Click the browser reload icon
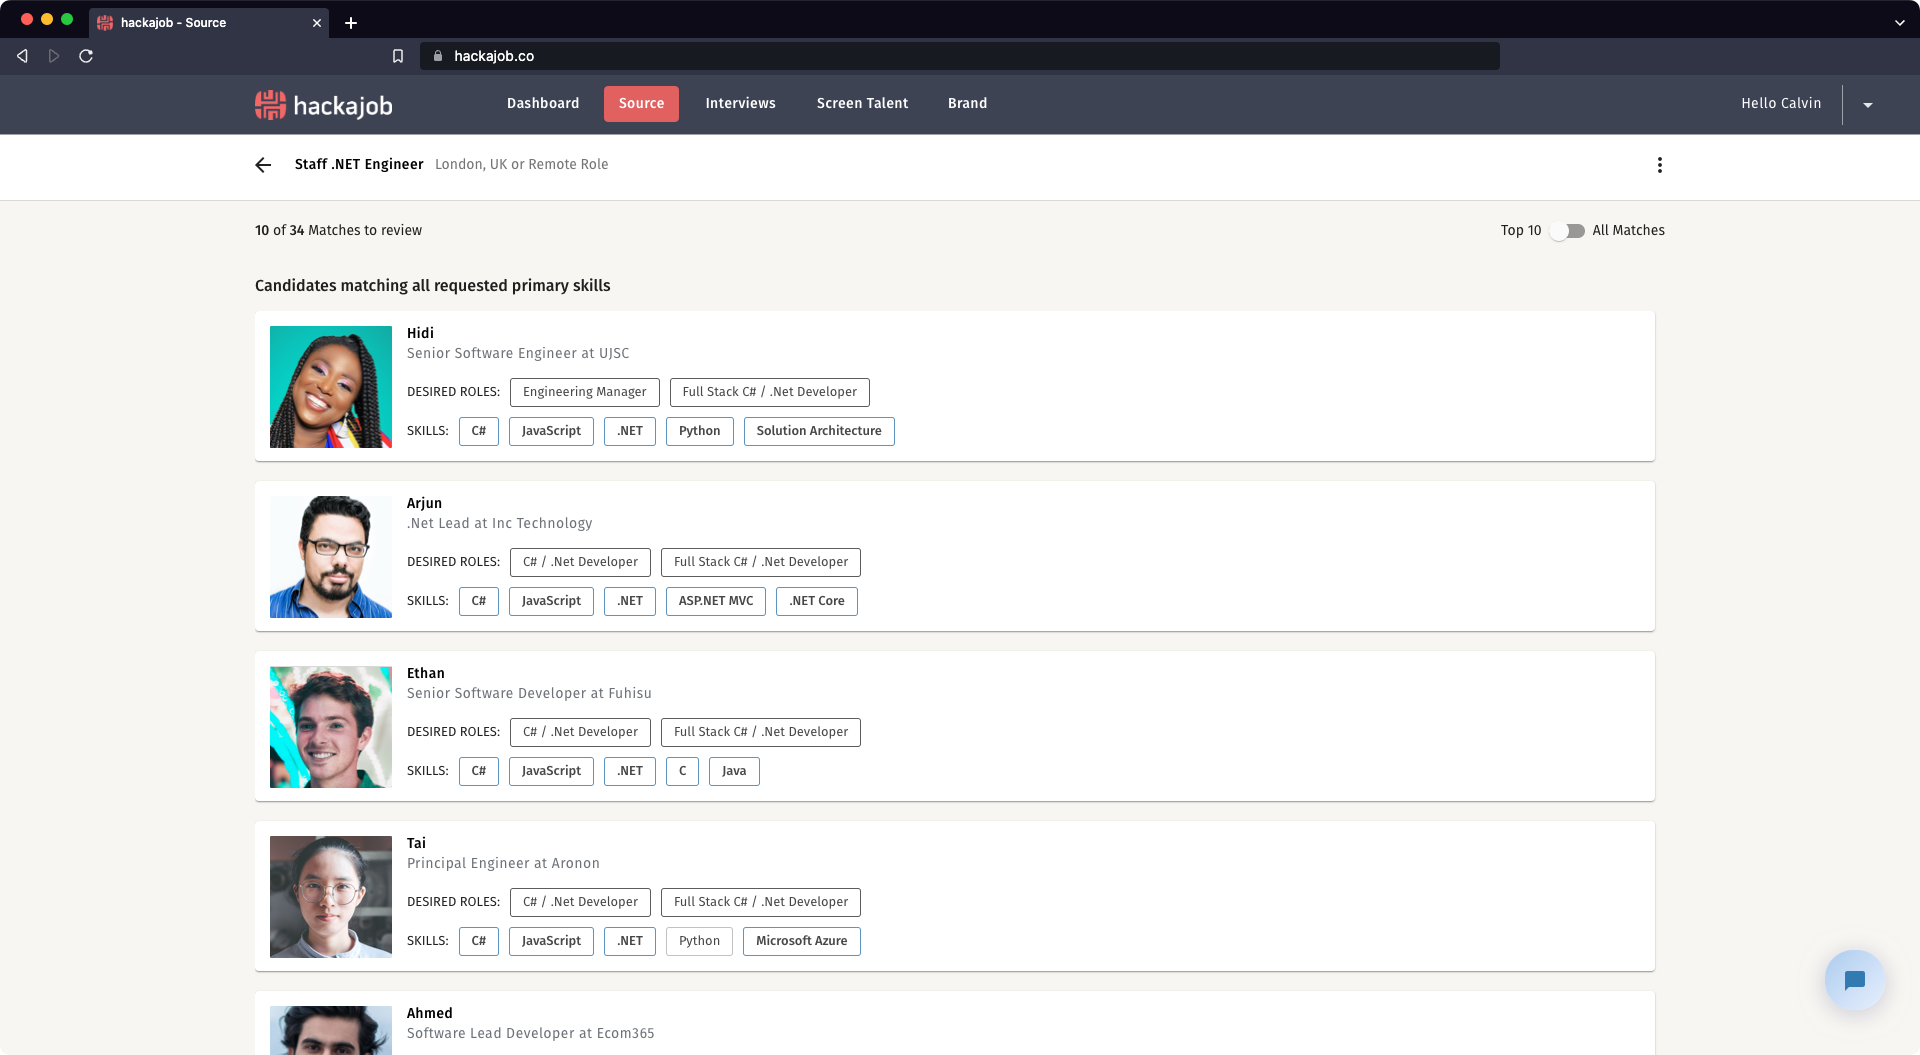1920x1055 pixels. tap(86, 56)
